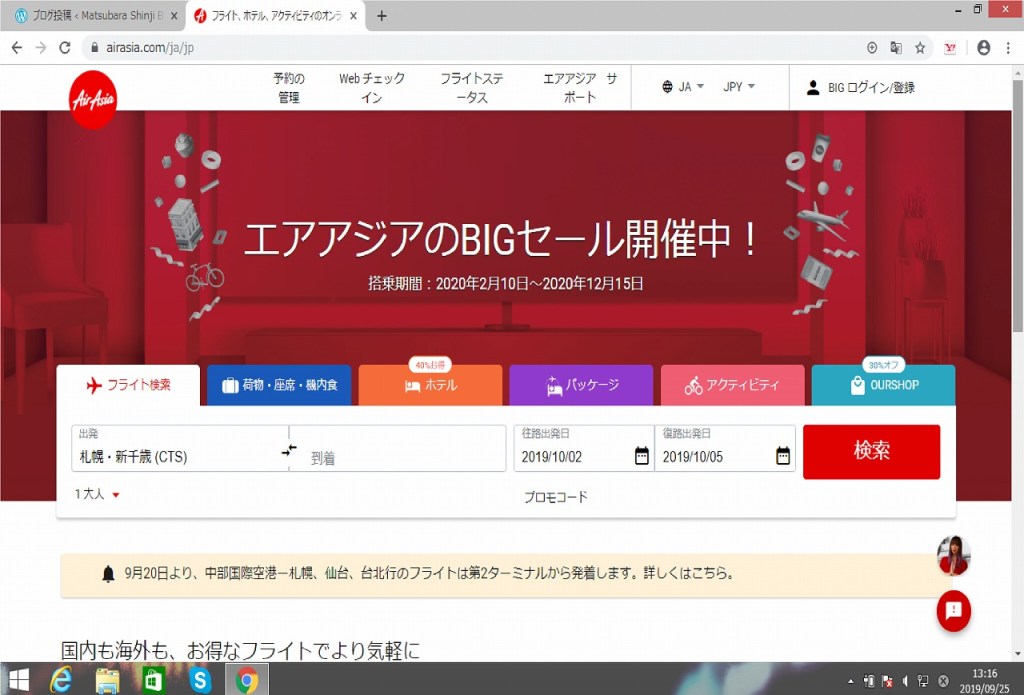1024x695 pixels.
Task: Switch to the パッケージ tab
Action: 581,385
